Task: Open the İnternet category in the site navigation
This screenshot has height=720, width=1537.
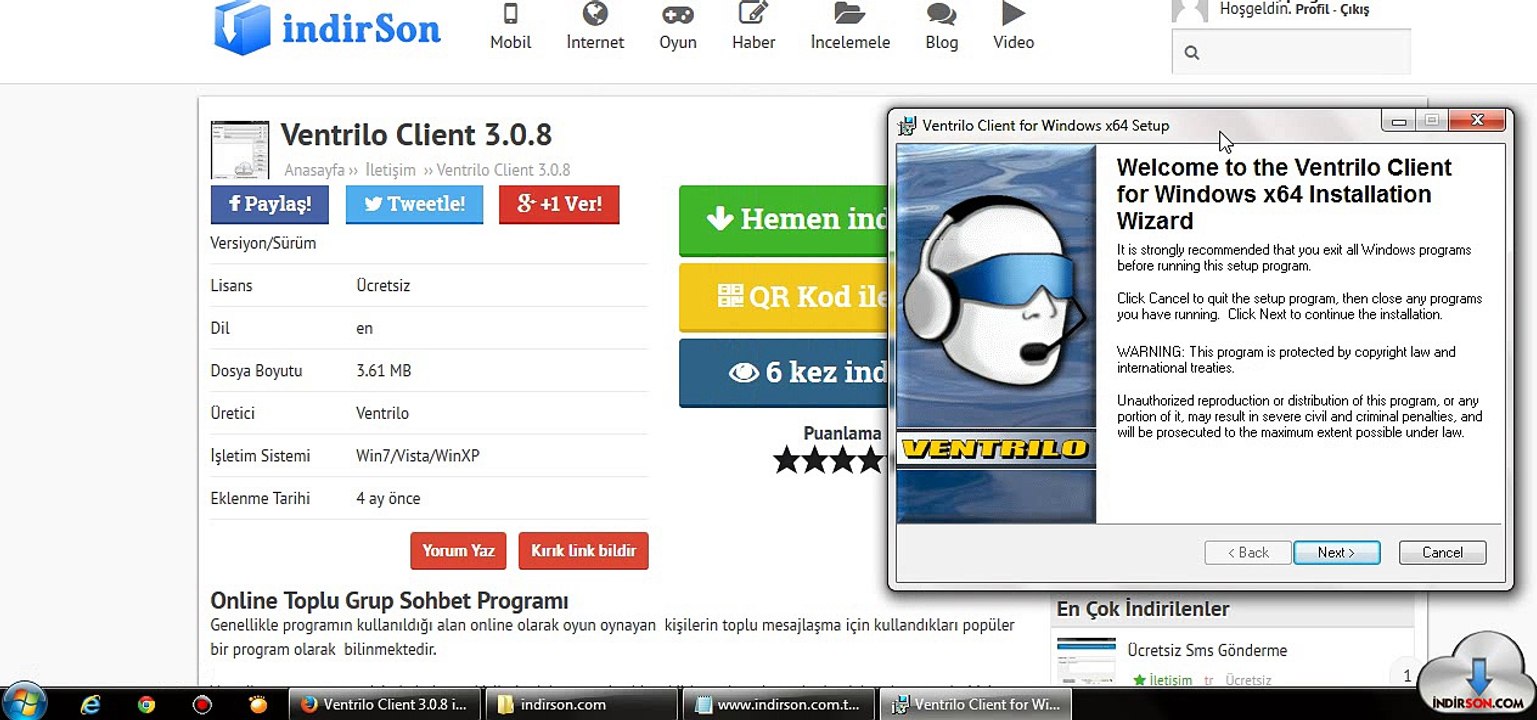Action: click(595, 27)
